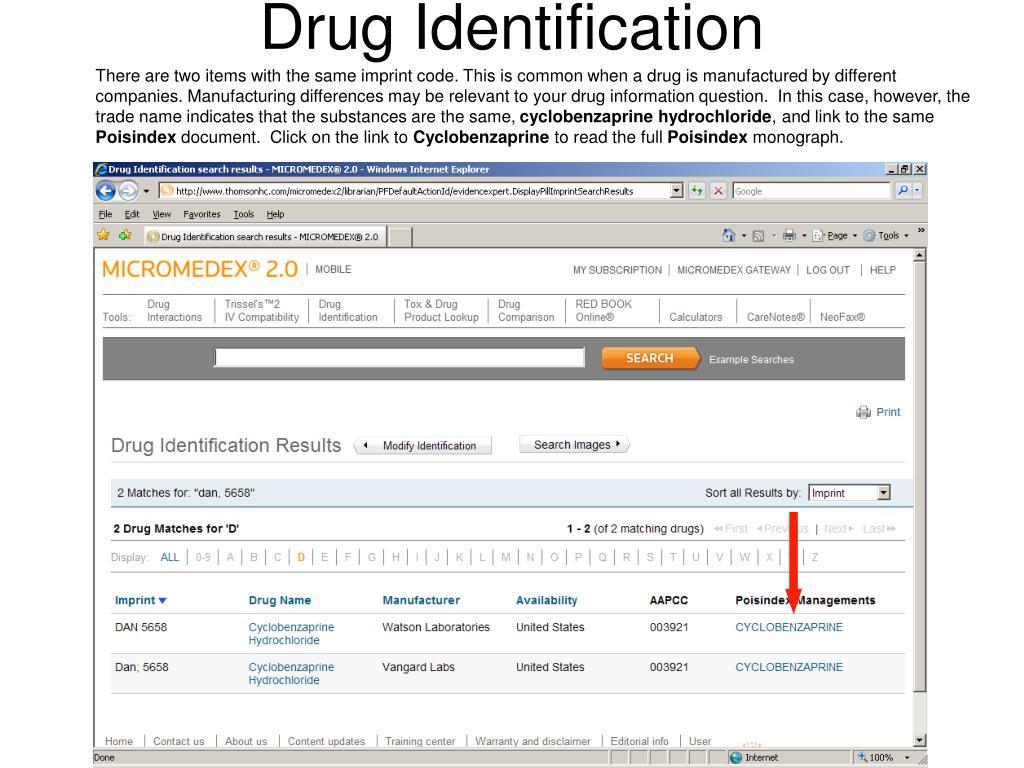Open the Tox & Drug Product Lookup
1024x768 pixels.
pyautogui.click(x=441, y=311)
